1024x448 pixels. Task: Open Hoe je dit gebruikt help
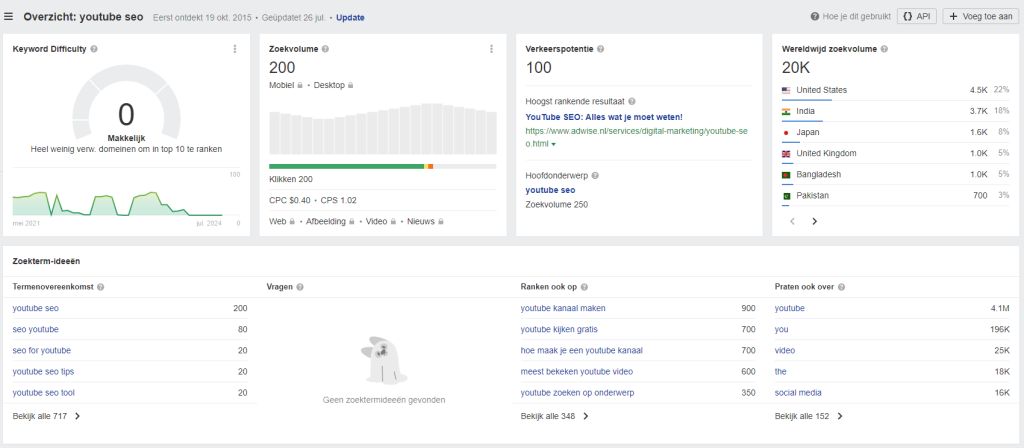(850, 16)
